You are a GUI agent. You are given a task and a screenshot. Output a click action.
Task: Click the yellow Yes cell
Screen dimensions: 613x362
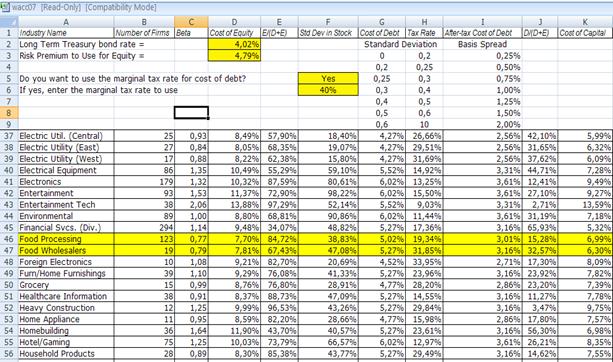click(x=328, y=79)
